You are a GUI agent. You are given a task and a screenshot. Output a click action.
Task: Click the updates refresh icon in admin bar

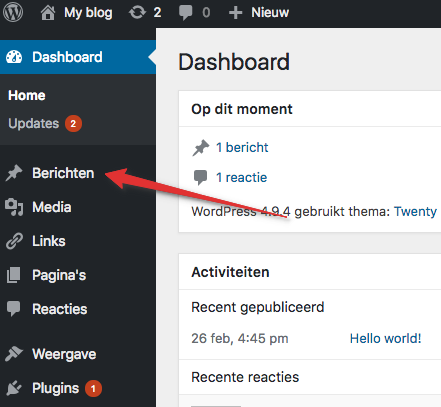(x=137, y=13)
